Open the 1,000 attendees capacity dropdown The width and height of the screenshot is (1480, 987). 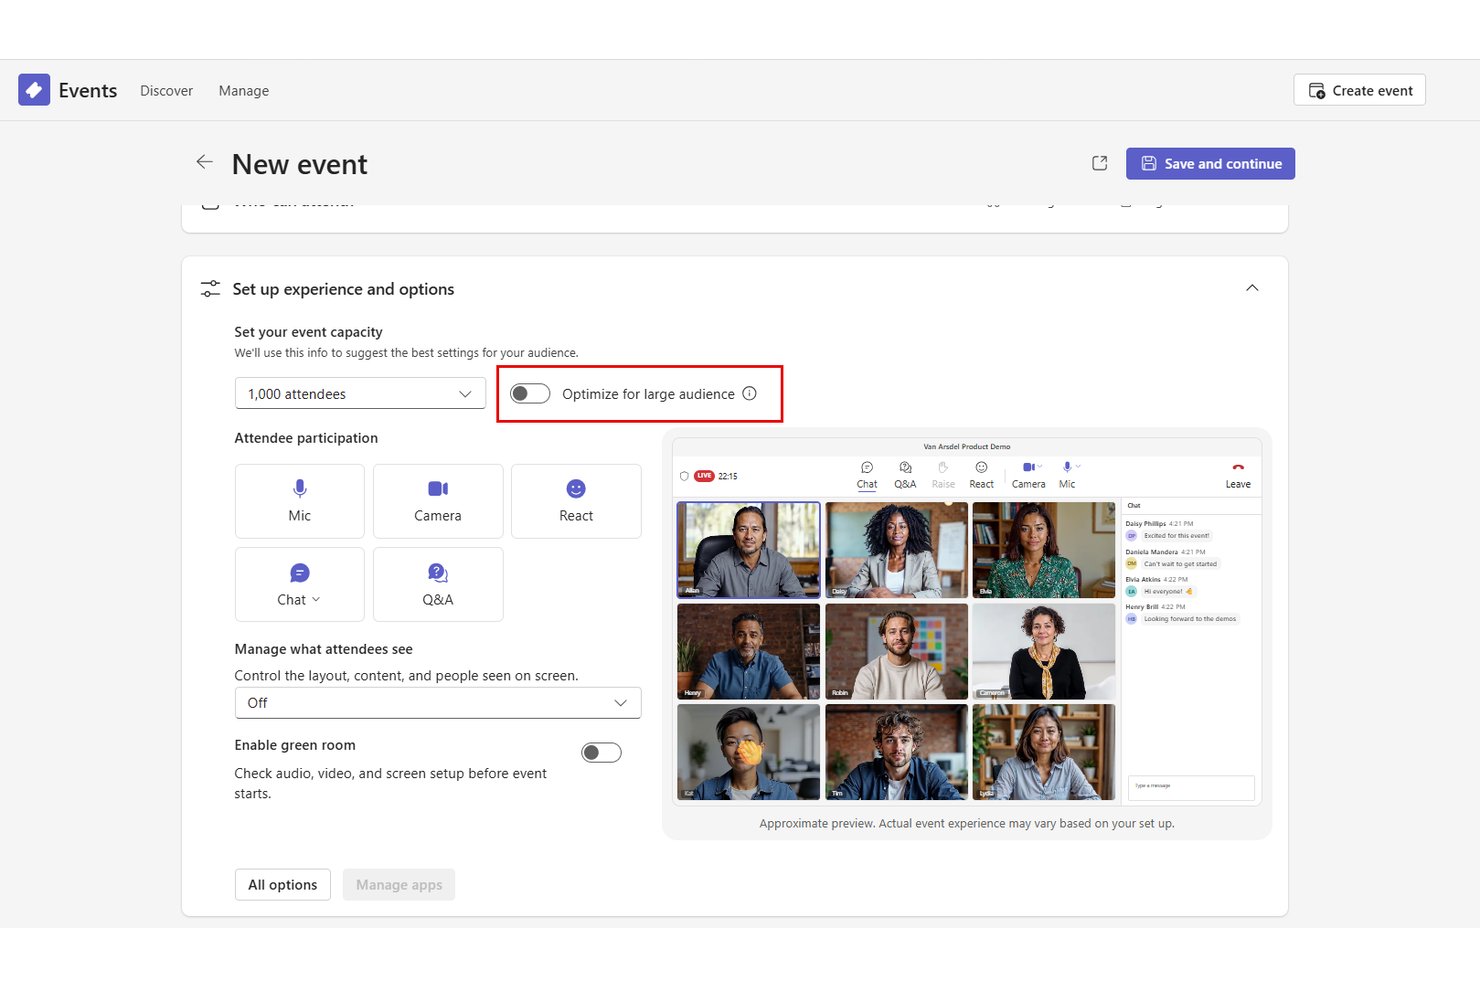coord(360,393)
